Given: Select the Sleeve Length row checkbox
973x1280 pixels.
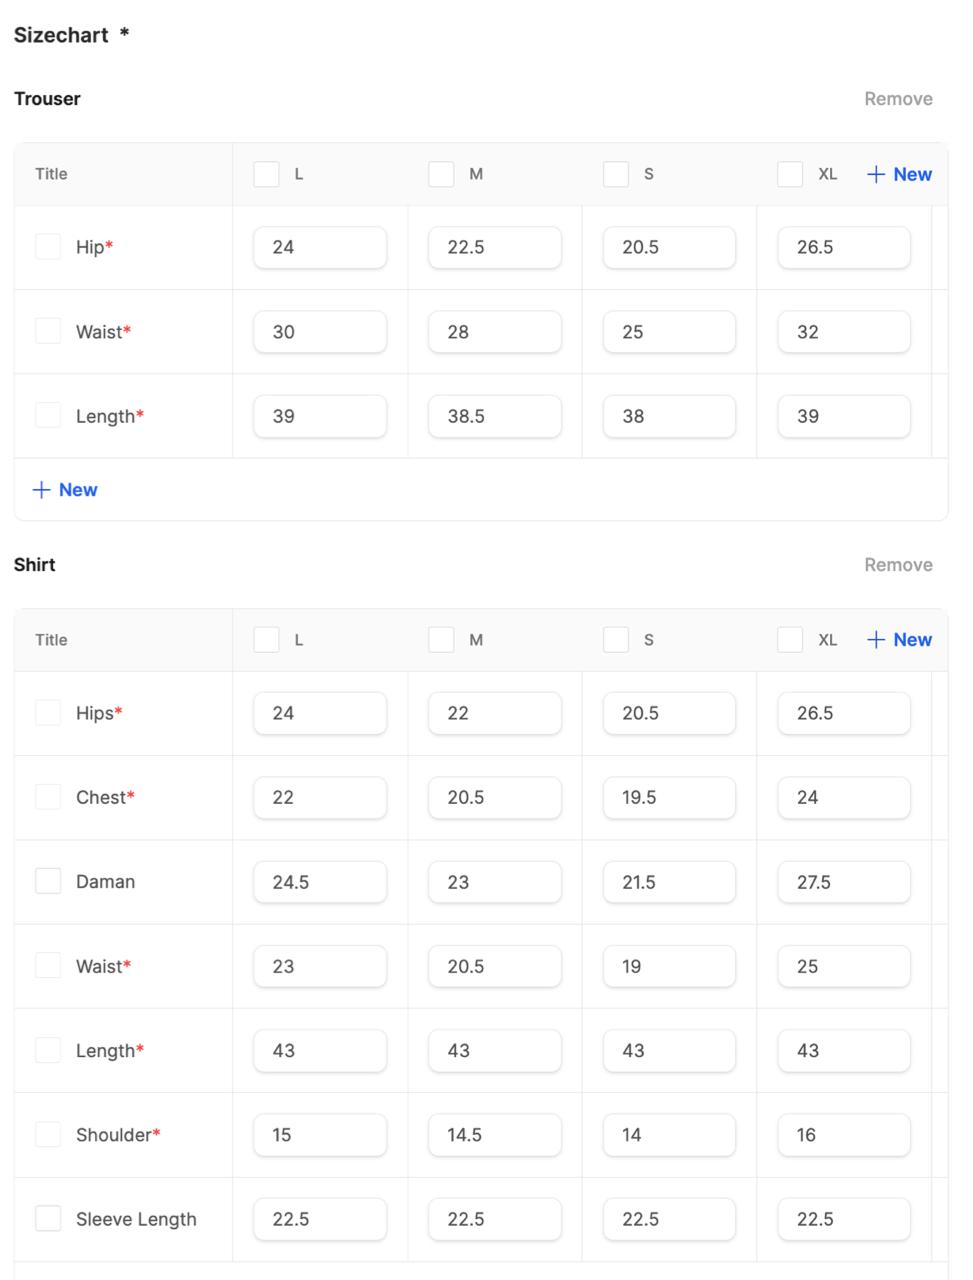Looking at the screenshot, I should 48,1218.
